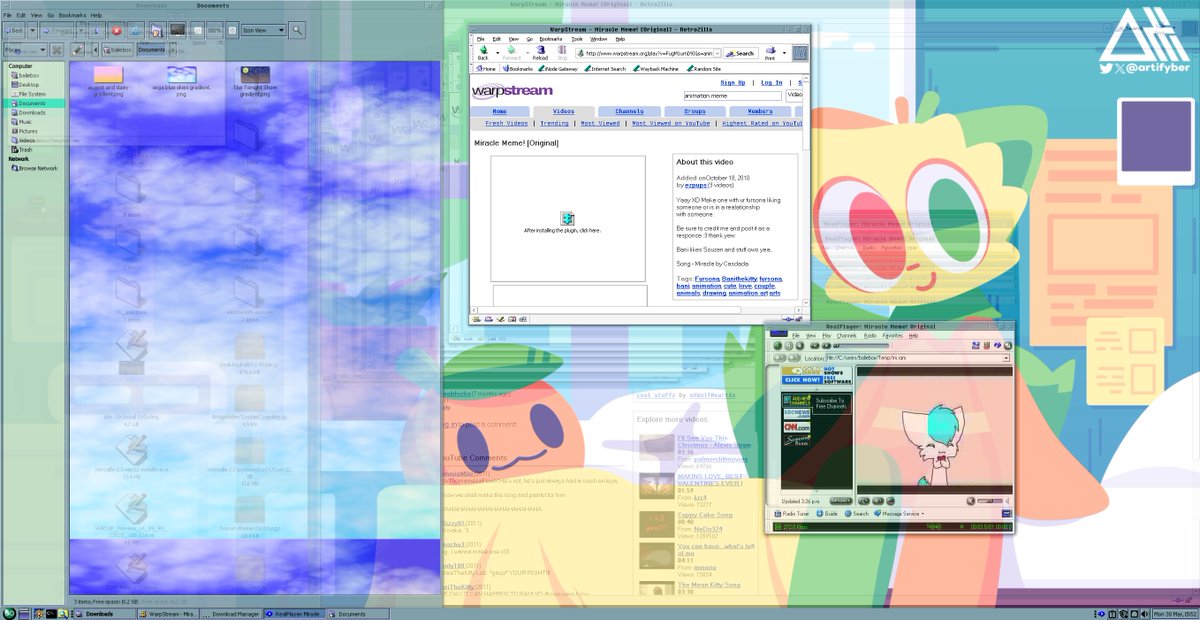Open the Videos search-type dropdown on Warpstream
This screenshot has width=1200, height=620.
pyautogui.click(x=795, y=95)
